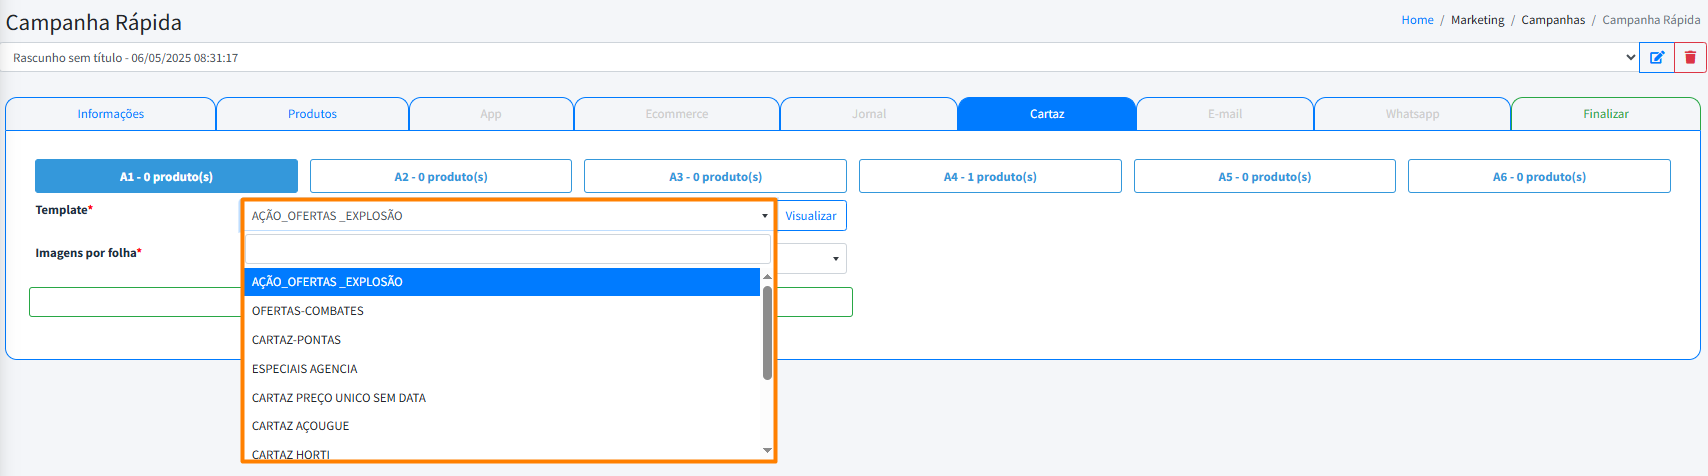
Task: Collapse the Template dropdown field
Action: click(x=508, y=216)
